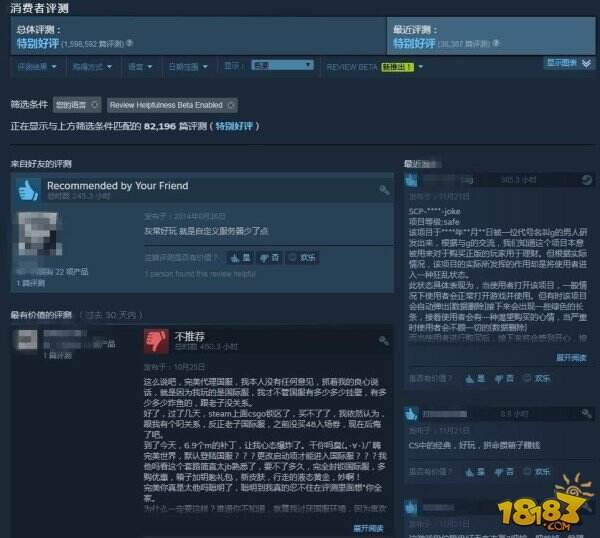This screenshot has height=538, width=600.
Task: Click the question mark icon beside overall review count
Action: (130, 43)
